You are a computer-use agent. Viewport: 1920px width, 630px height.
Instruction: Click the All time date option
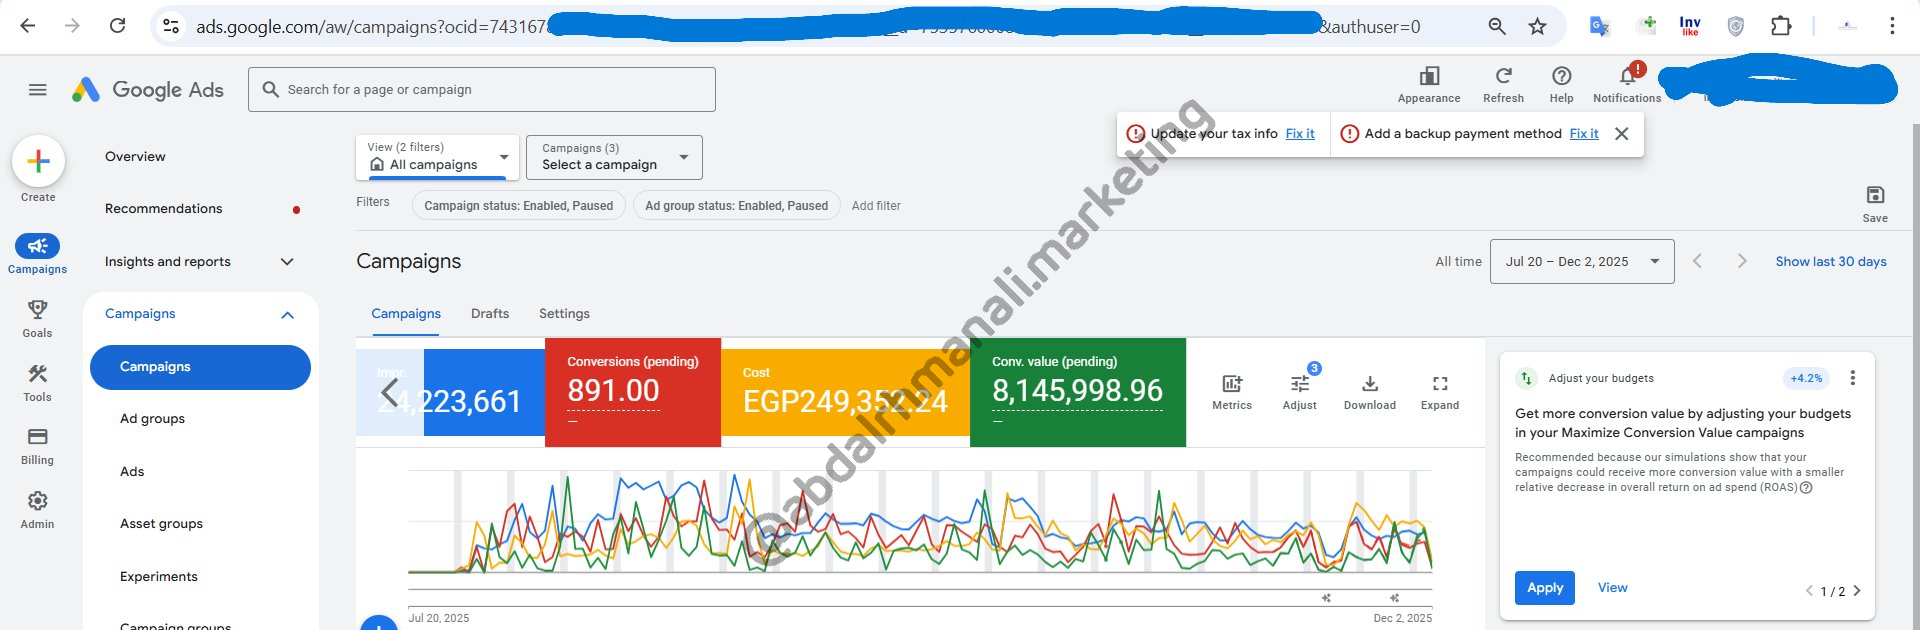1459,262
